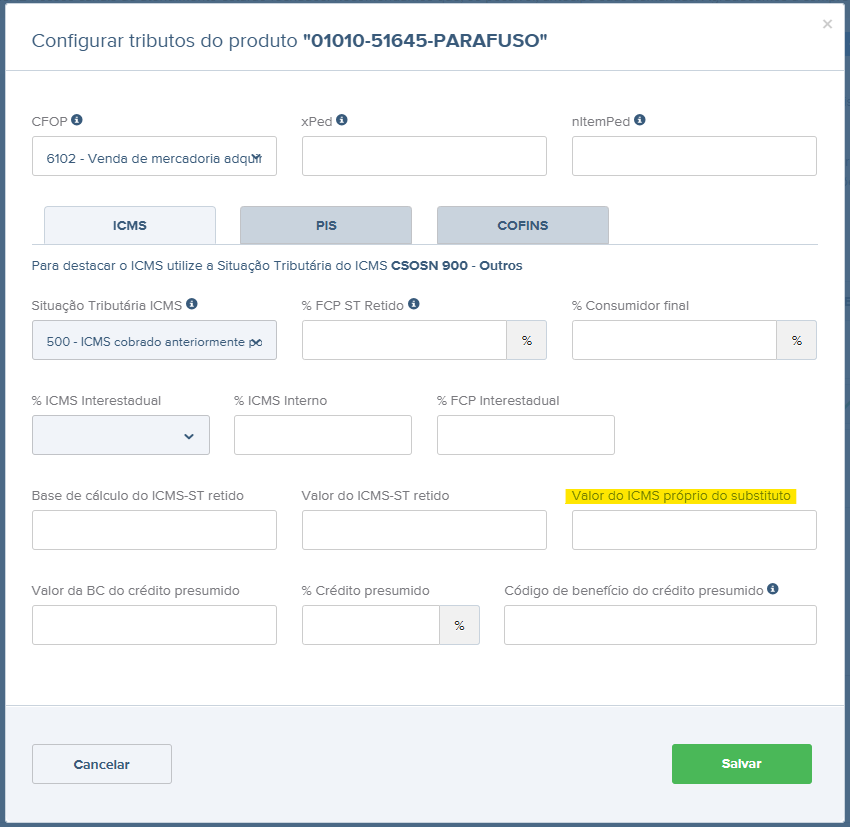Switch to the PIS tab
850x827 pixels.
tap(326, 225)
